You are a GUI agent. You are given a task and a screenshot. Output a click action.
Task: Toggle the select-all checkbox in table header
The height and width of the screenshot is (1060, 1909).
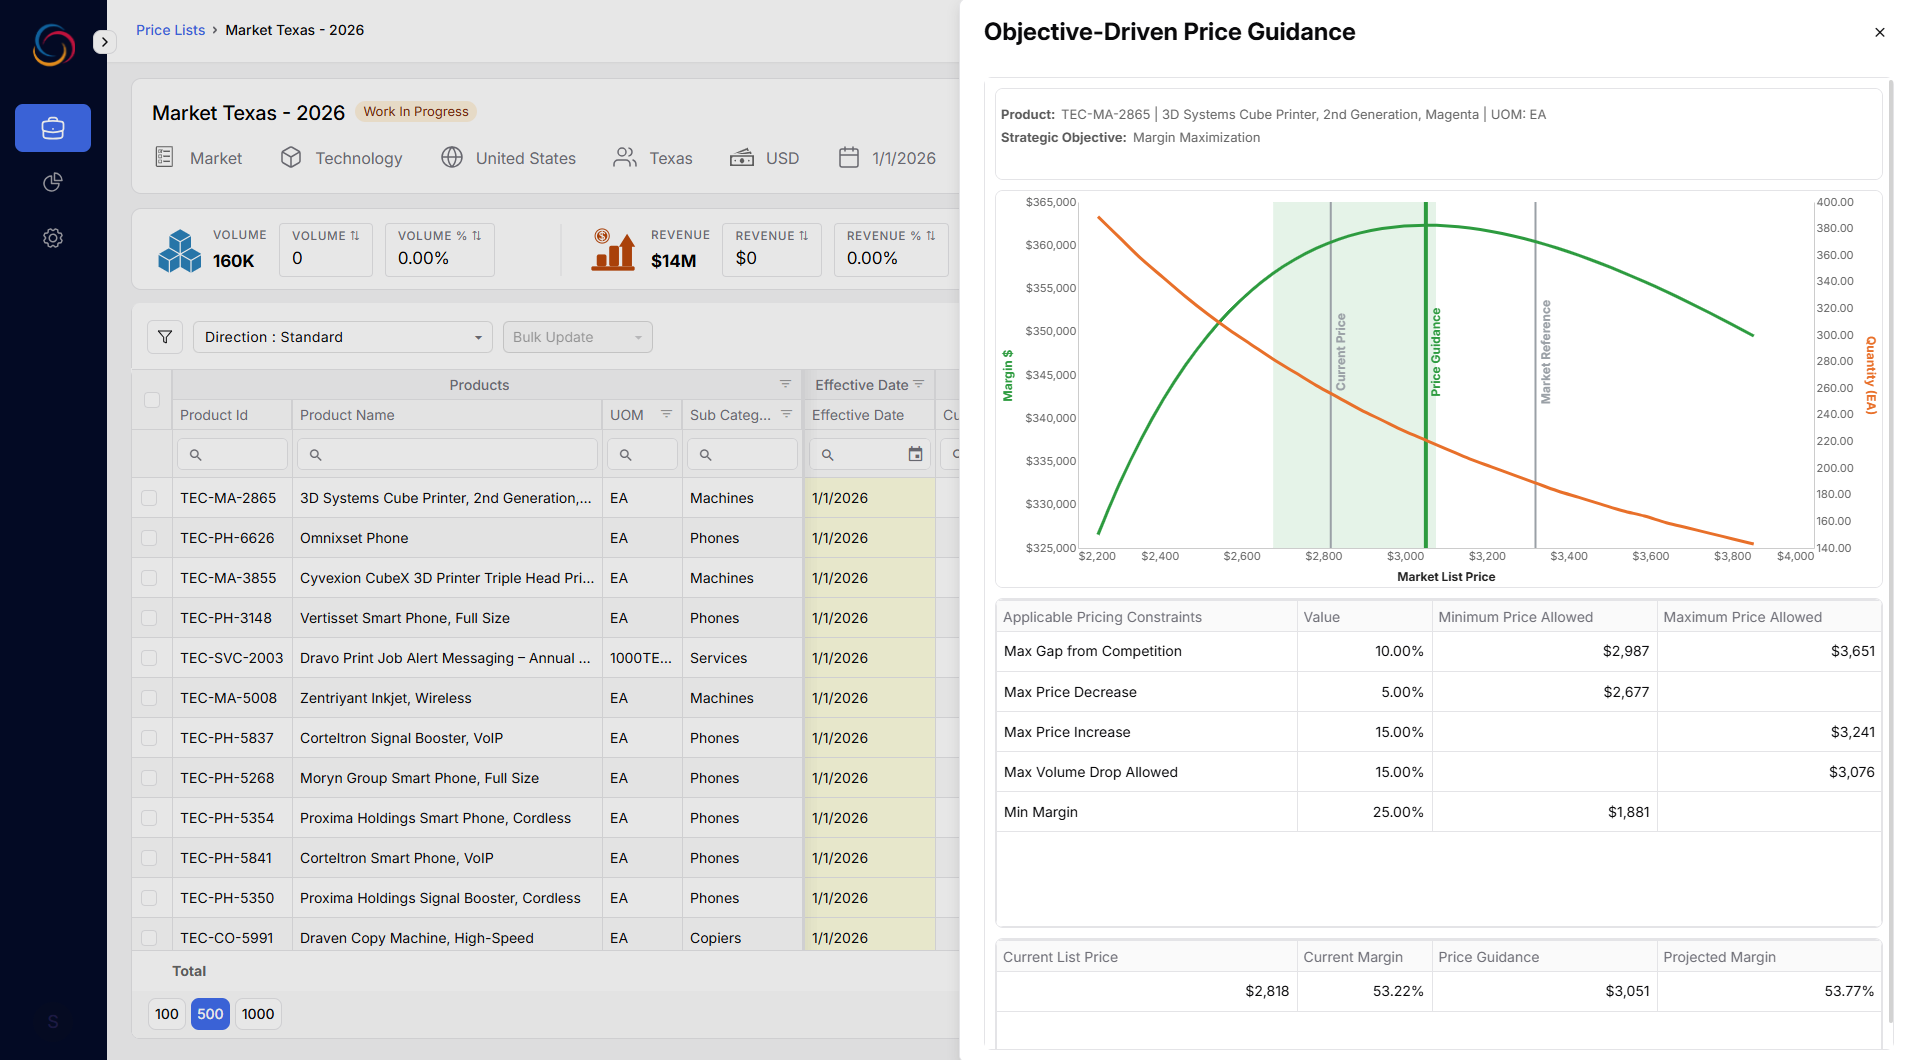152,400
